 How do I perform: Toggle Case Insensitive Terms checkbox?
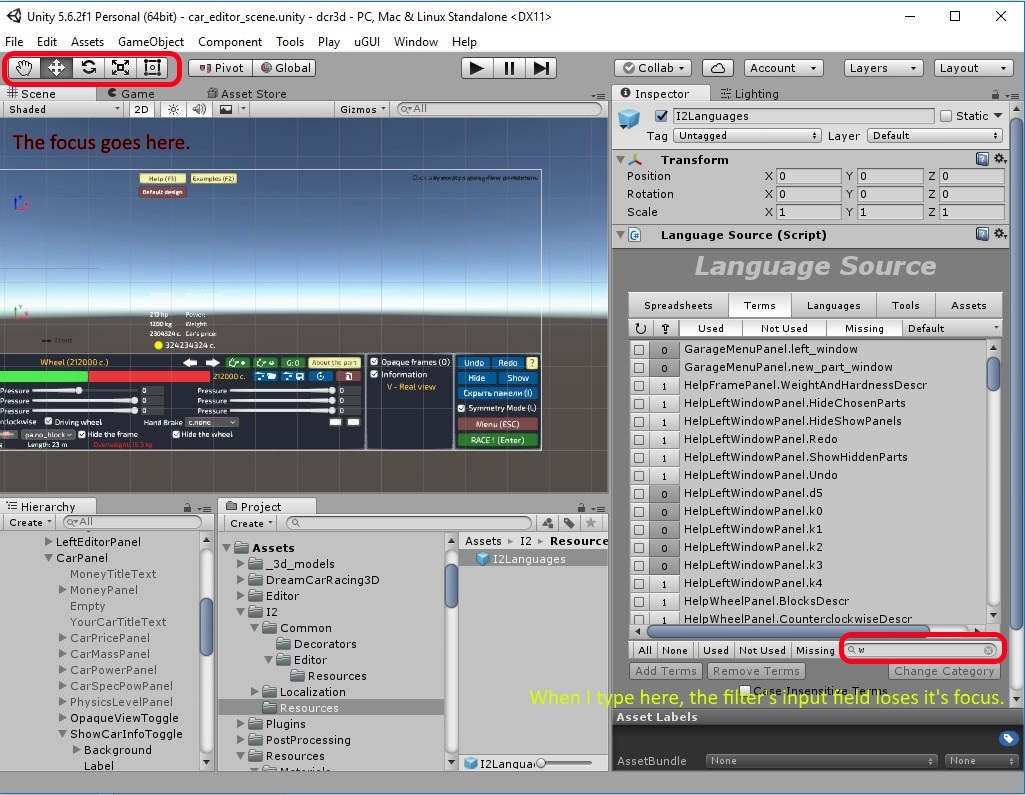(745, 690)
